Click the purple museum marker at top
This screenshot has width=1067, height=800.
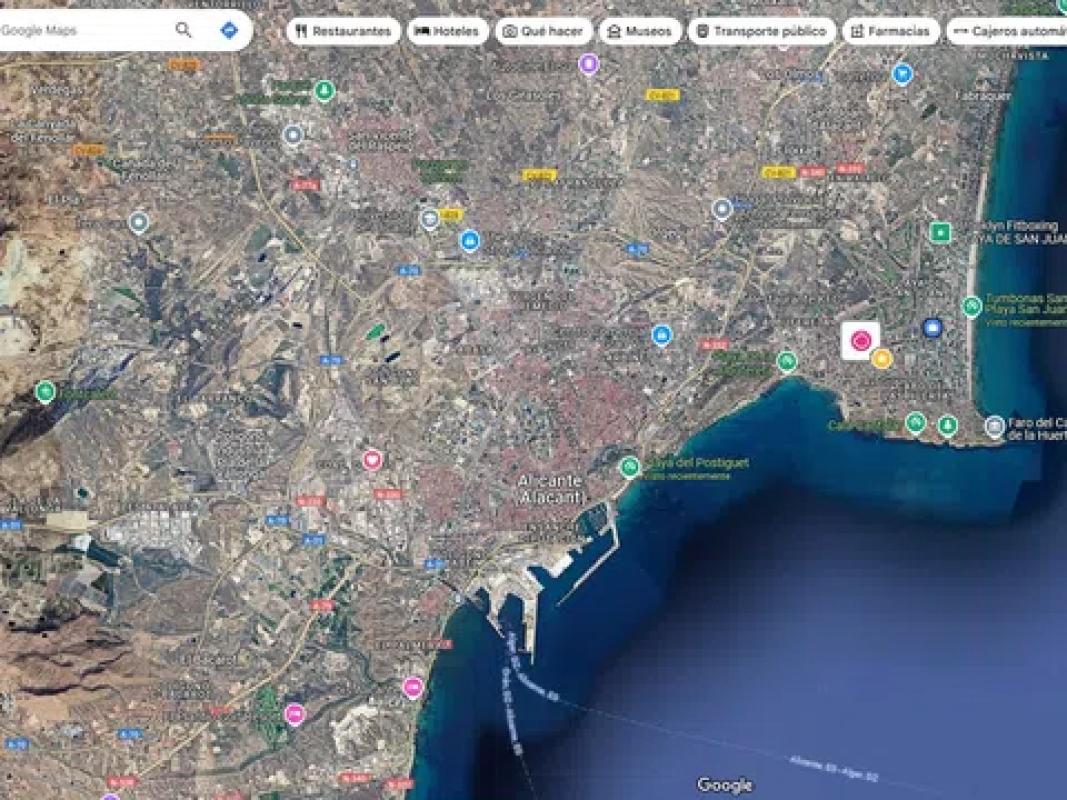(589, 65)
